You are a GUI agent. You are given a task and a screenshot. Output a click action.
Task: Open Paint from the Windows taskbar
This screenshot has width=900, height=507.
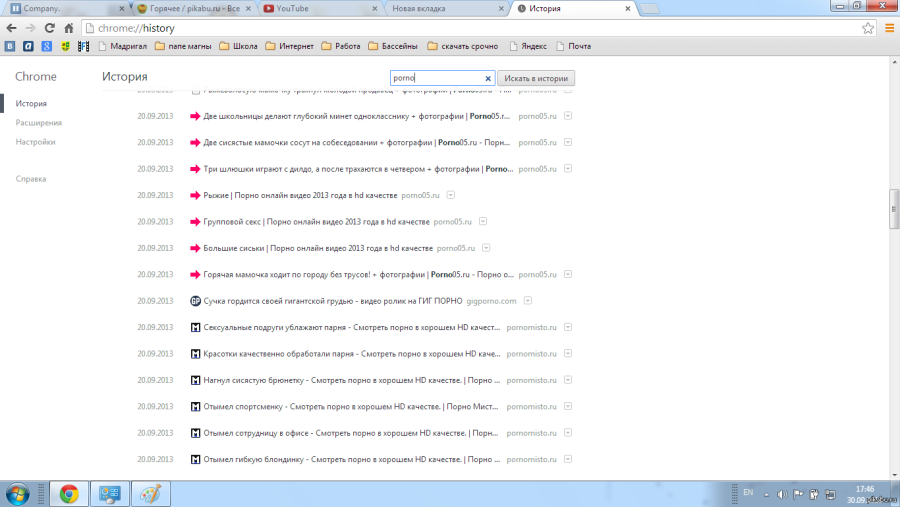click(151, 493)
